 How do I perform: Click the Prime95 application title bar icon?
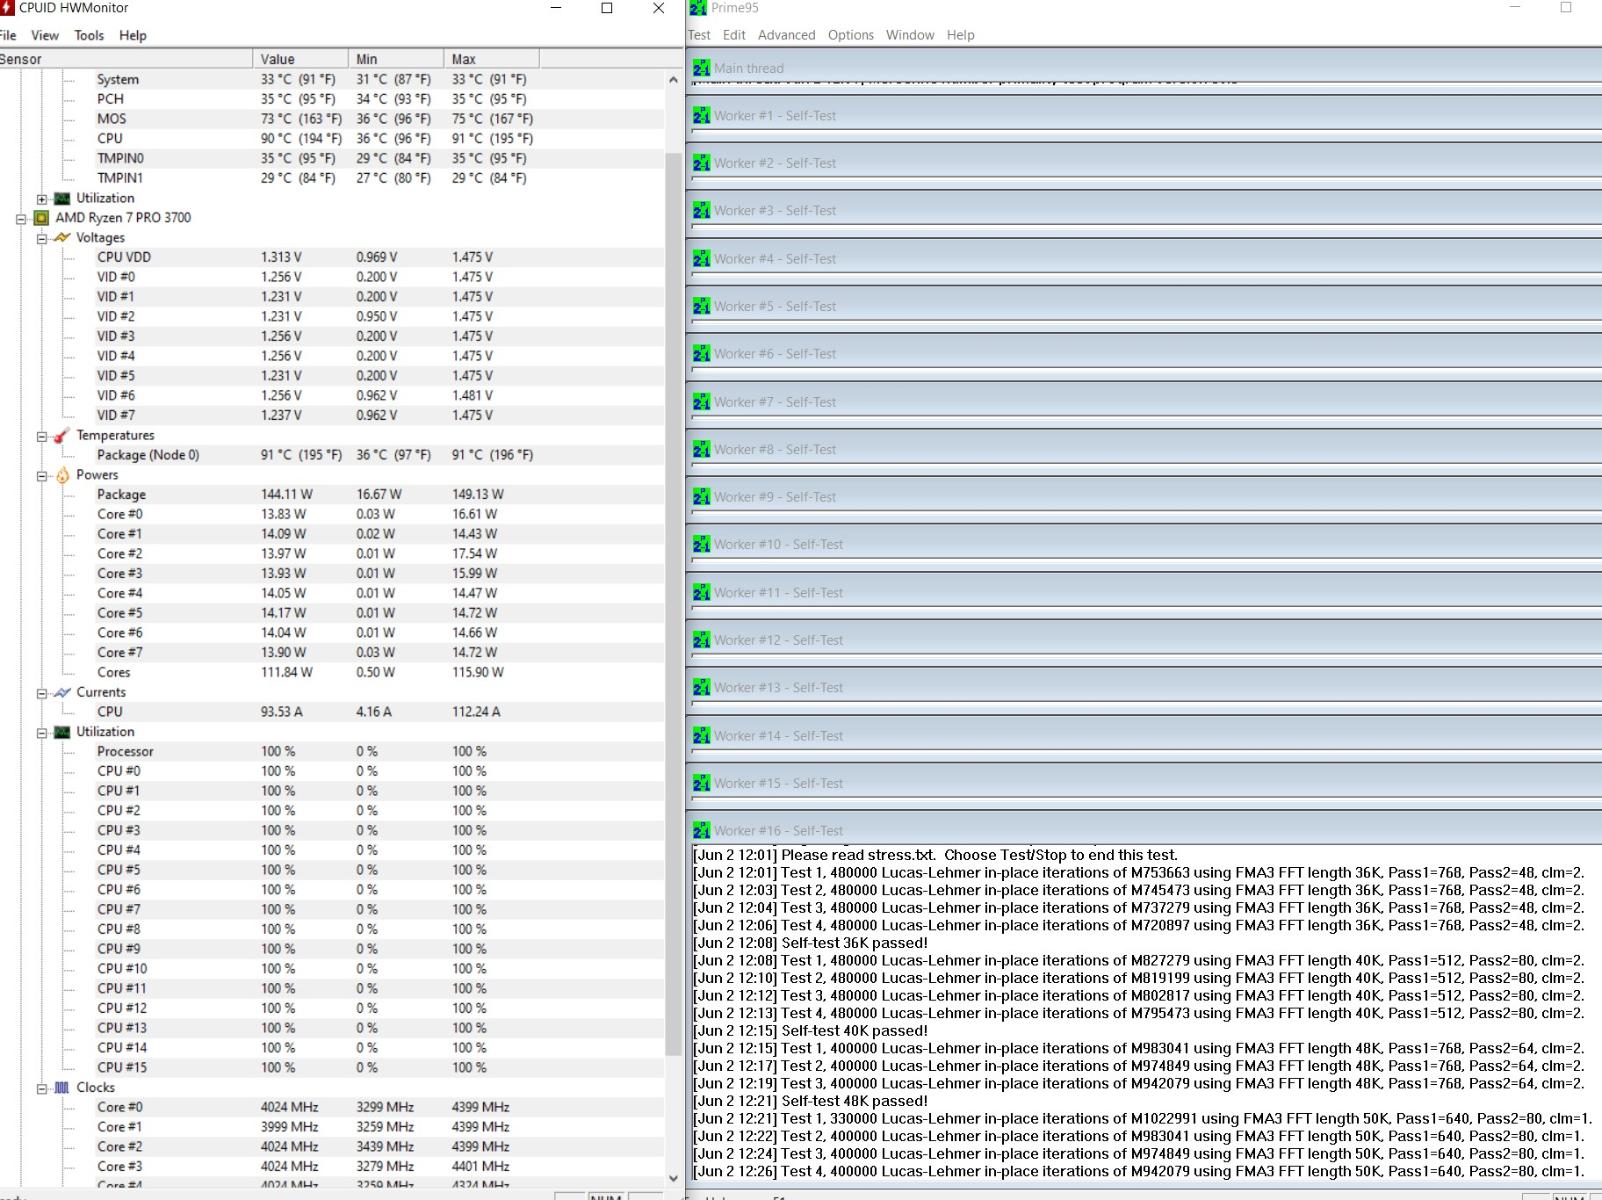698,8
